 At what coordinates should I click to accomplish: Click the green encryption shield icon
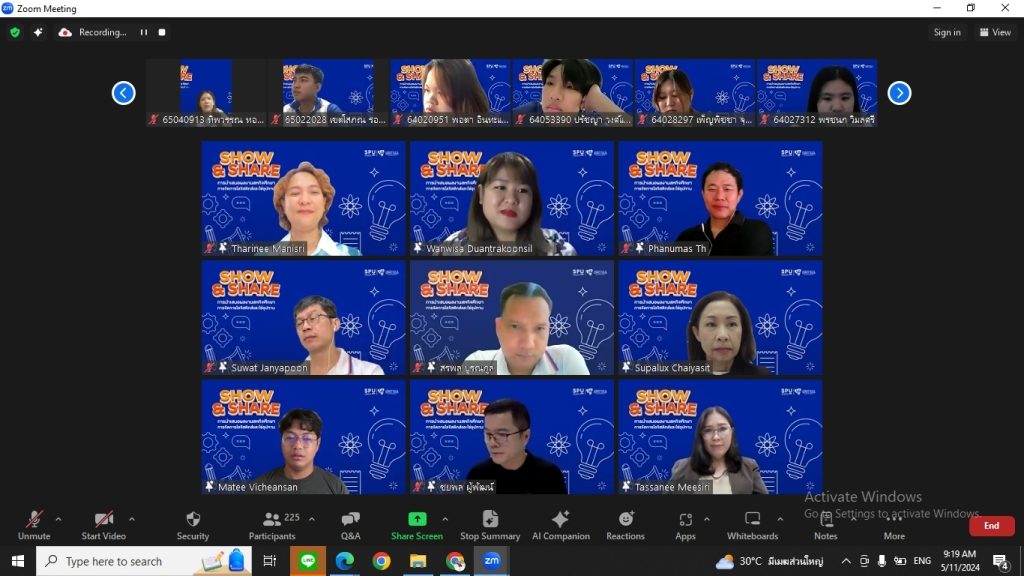[x=15, y=32]
